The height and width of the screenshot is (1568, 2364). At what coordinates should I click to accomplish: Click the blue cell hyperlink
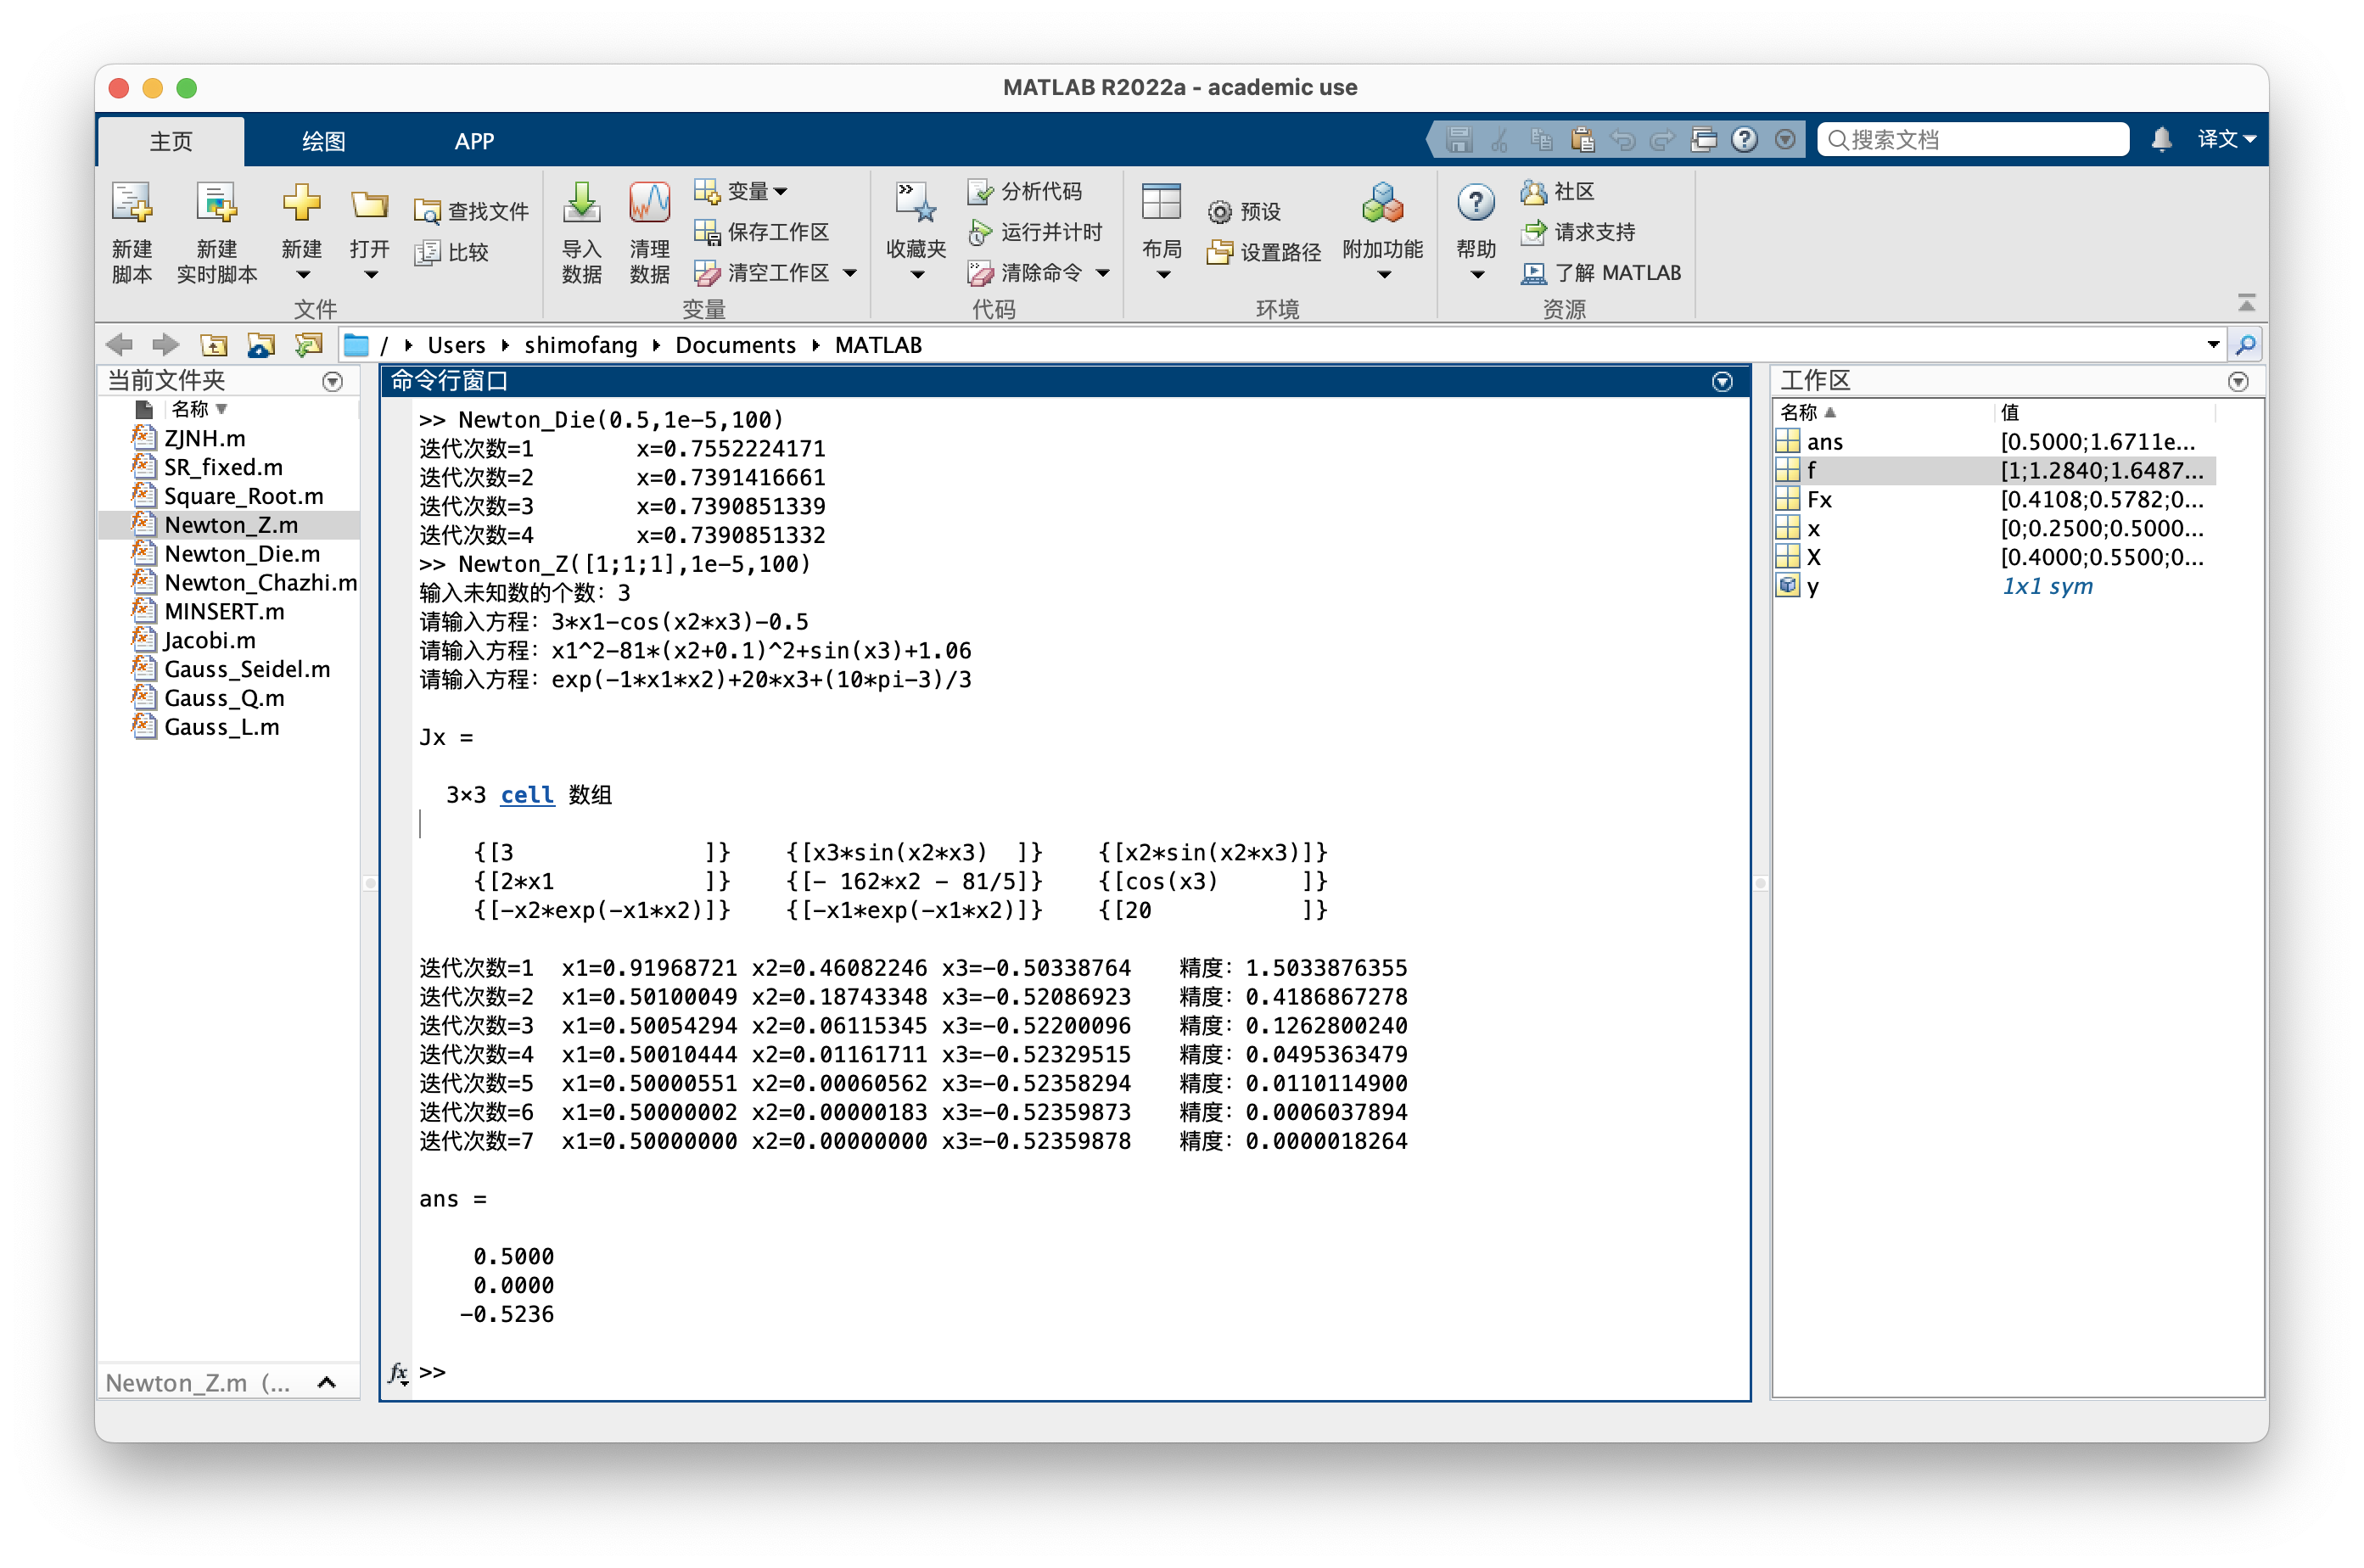[x=526, y=795]
